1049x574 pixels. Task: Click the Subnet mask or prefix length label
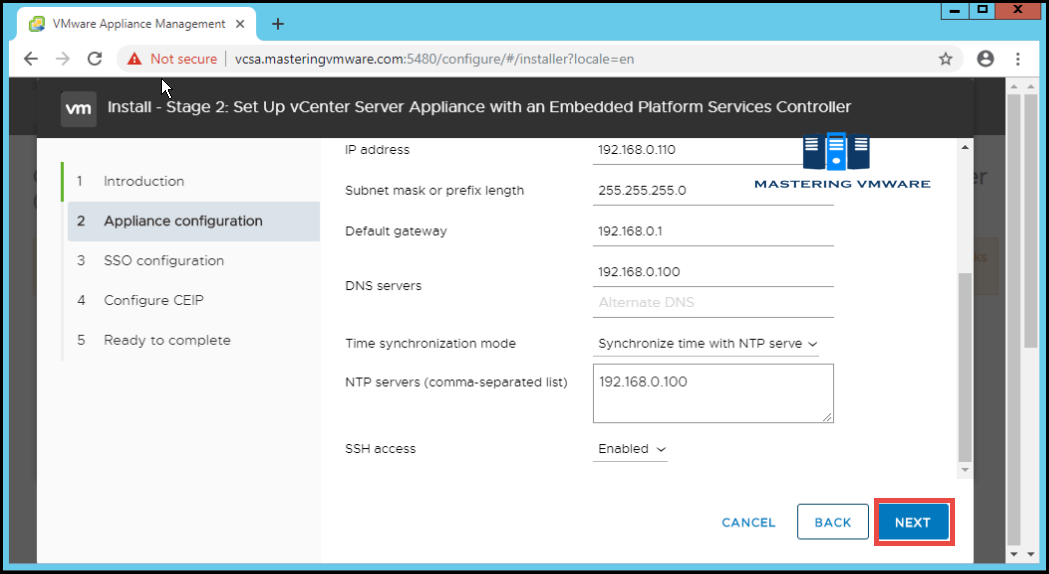click(434, 191)
